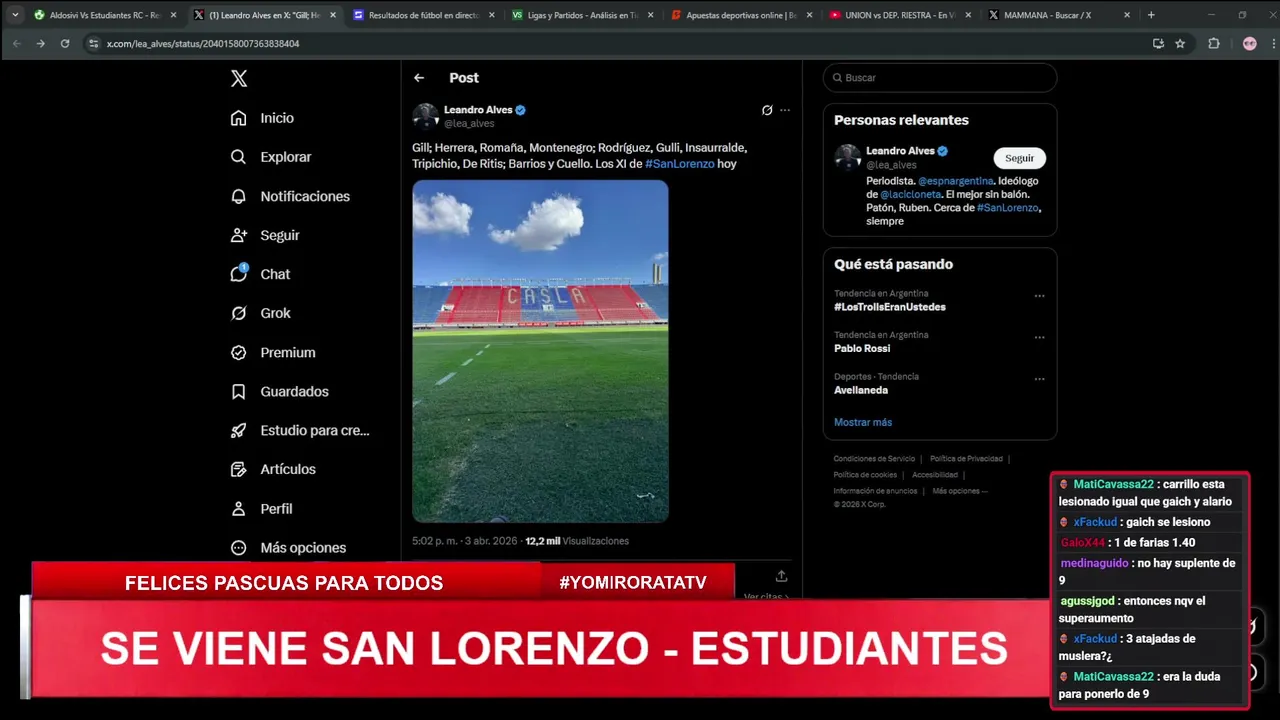Open Chat messages
The image size is (1280, 720).
[x=260, y=274]
